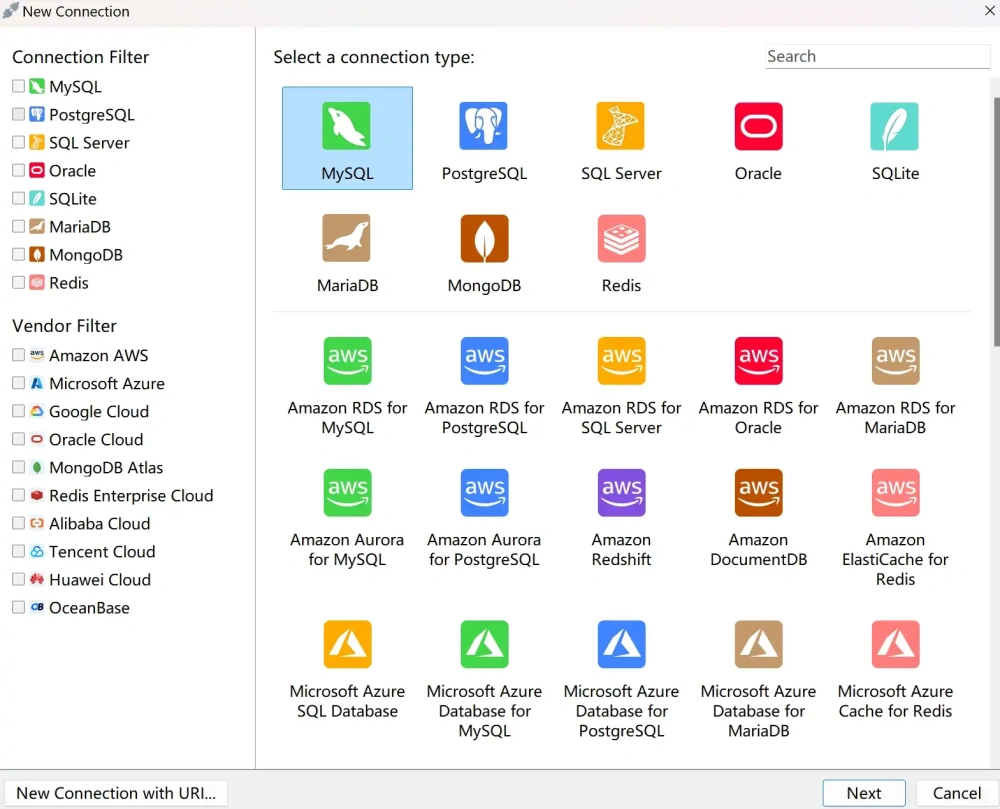Enable the Microsoft Azure vendor filter
The image size is (1000, 809).
click(x=18, y=383)
